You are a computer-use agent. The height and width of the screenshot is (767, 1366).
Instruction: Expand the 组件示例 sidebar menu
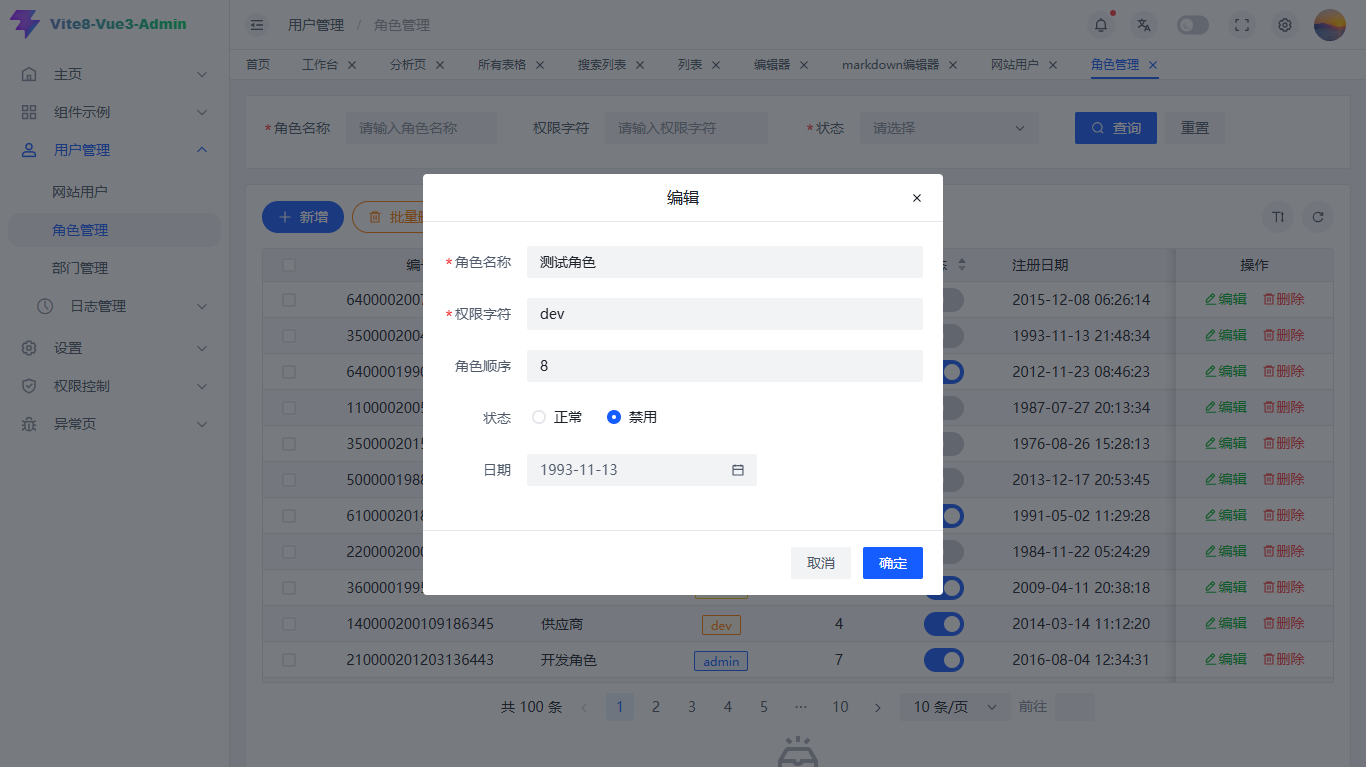[114, 112]
